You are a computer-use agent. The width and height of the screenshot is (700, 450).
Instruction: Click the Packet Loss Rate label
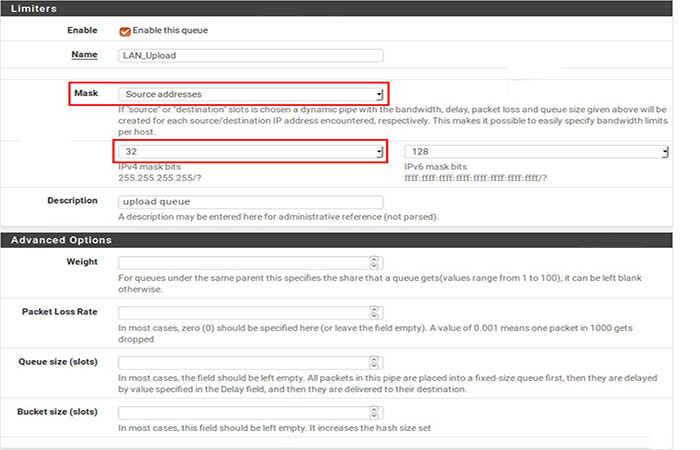pyautogui.click(x=60, y=312)
